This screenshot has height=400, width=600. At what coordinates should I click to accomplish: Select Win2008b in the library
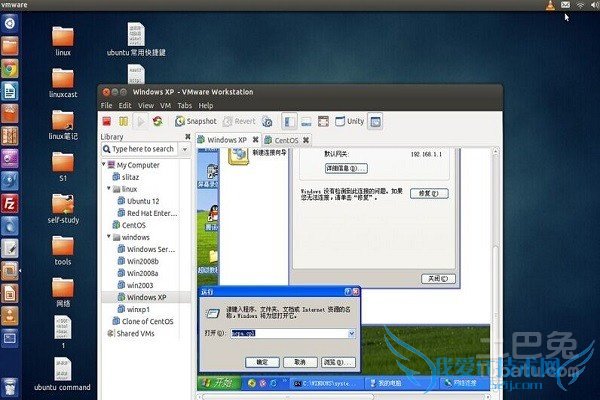click(138, 261)
